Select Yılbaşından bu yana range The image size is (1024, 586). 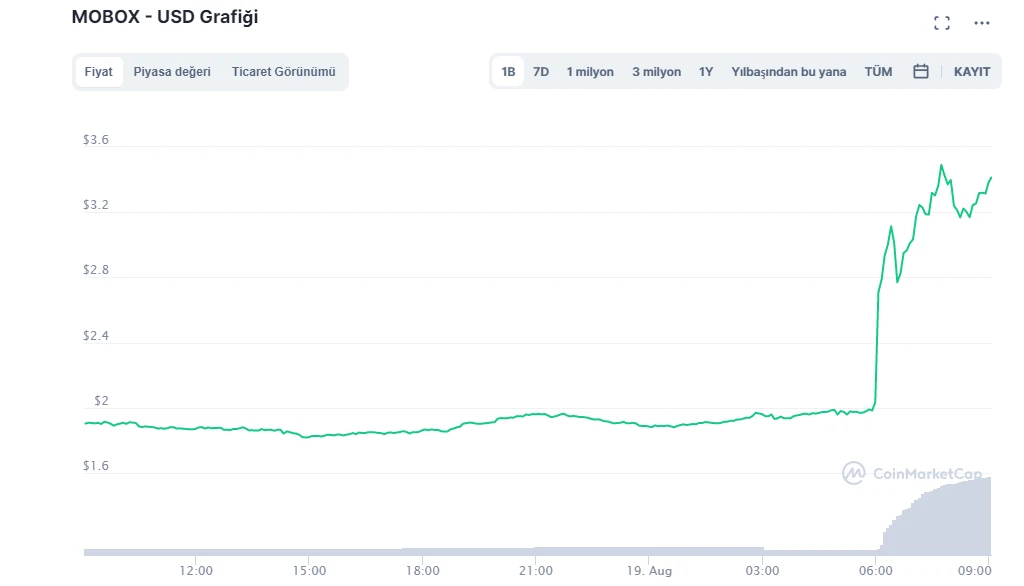(788, 71)
